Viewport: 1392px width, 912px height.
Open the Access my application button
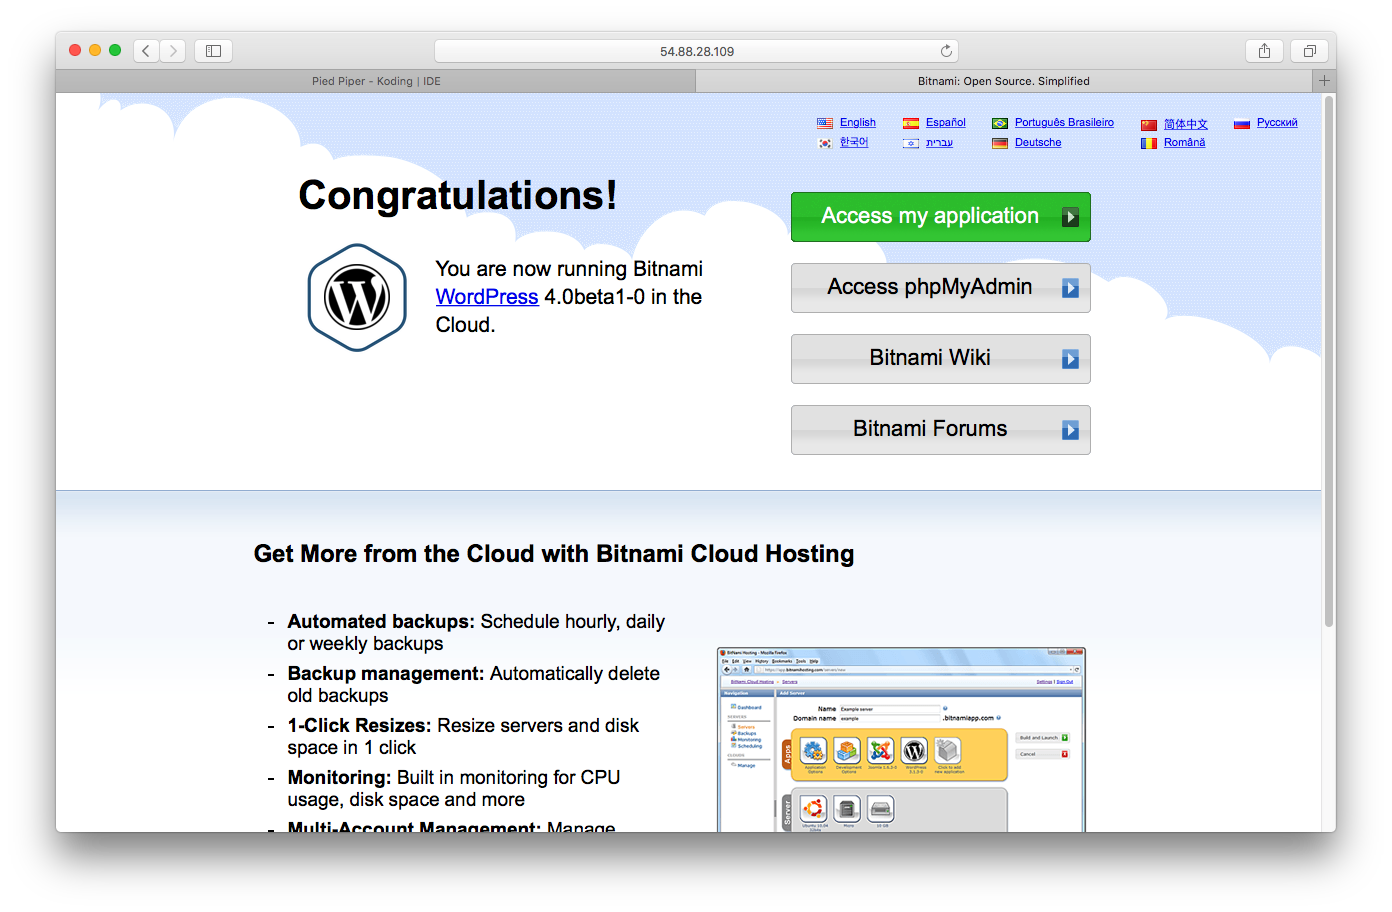[941, 217]
